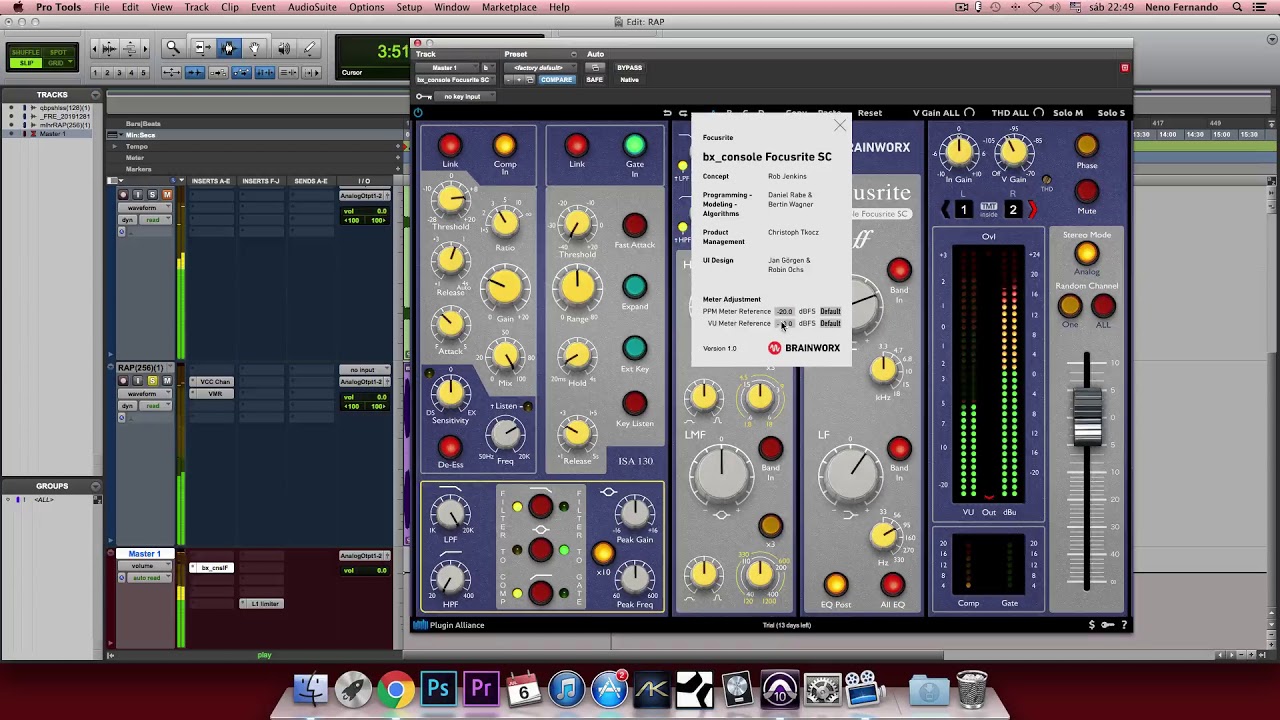This screenshot has height=720, width=1280.
Task: Open Finder from the dock
Action: (x=309, y=689)
